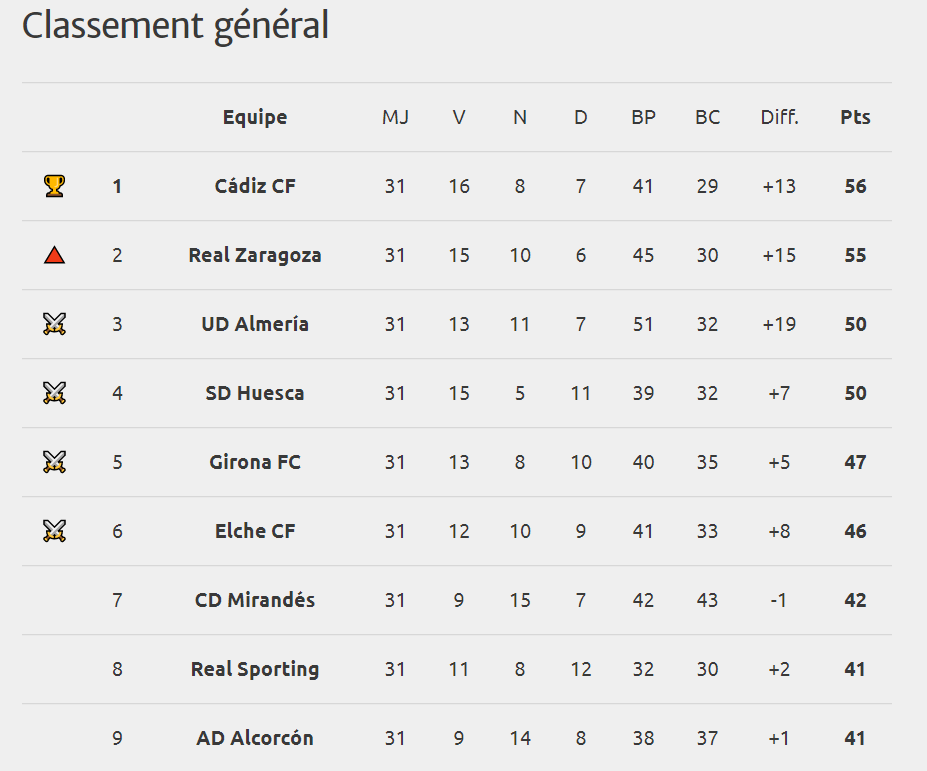This screenshot has height=771, width=927.
Task: Click the playoff swords icon beside Elche CF
Action: (x=54, y=531)
